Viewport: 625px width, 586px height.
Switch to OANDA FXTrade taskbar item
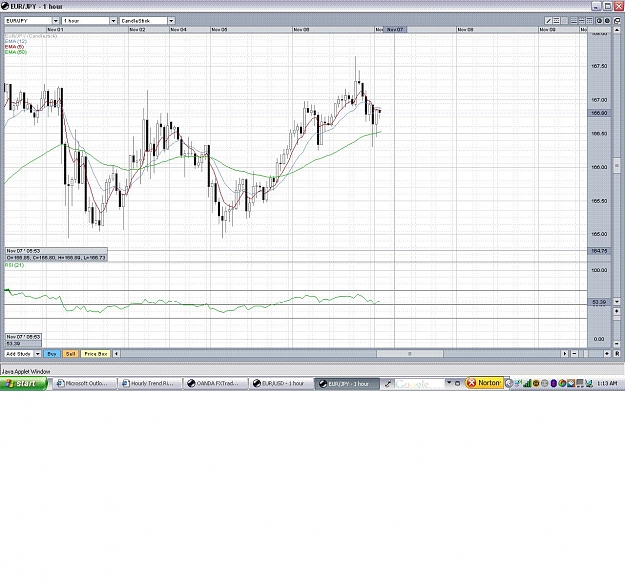tap(216, 383)
